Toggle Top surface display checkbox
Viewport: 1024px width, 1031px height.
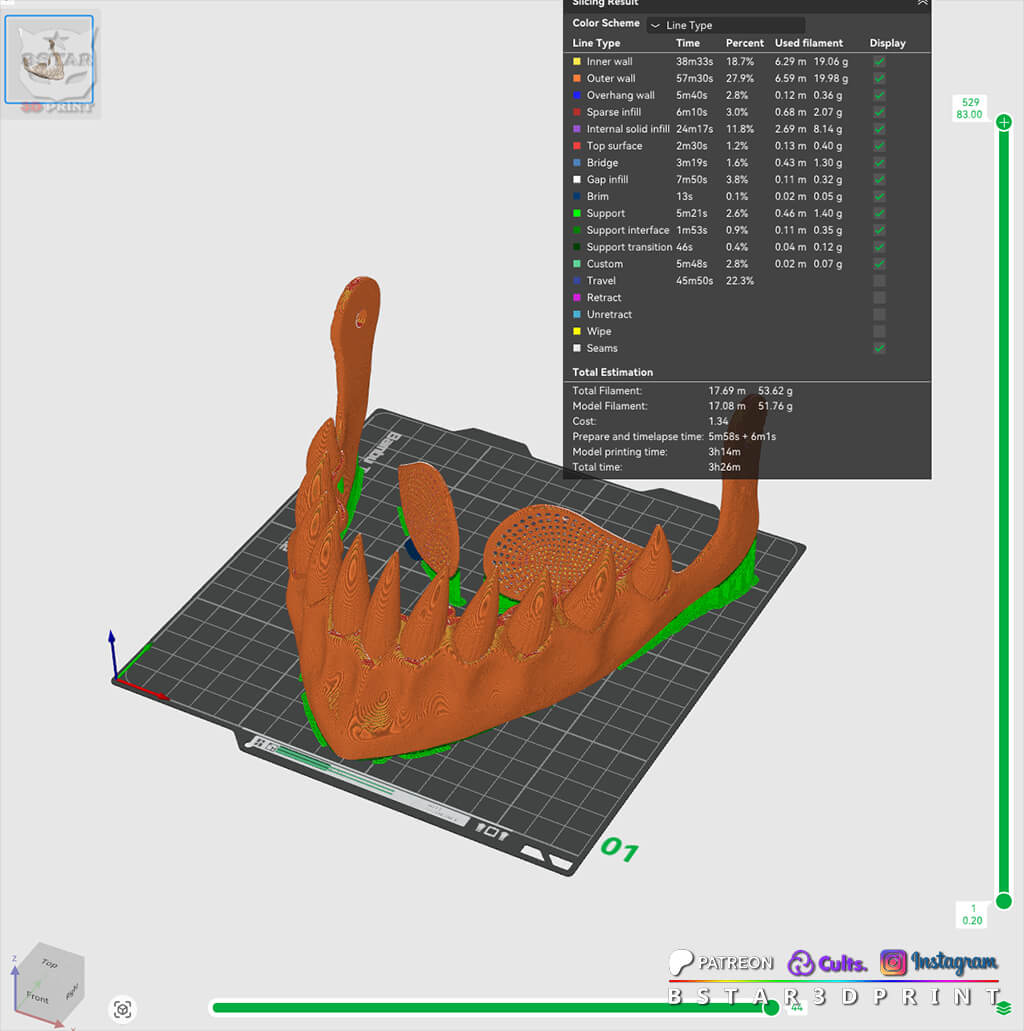pyautogui.click(x=879, y=146)
